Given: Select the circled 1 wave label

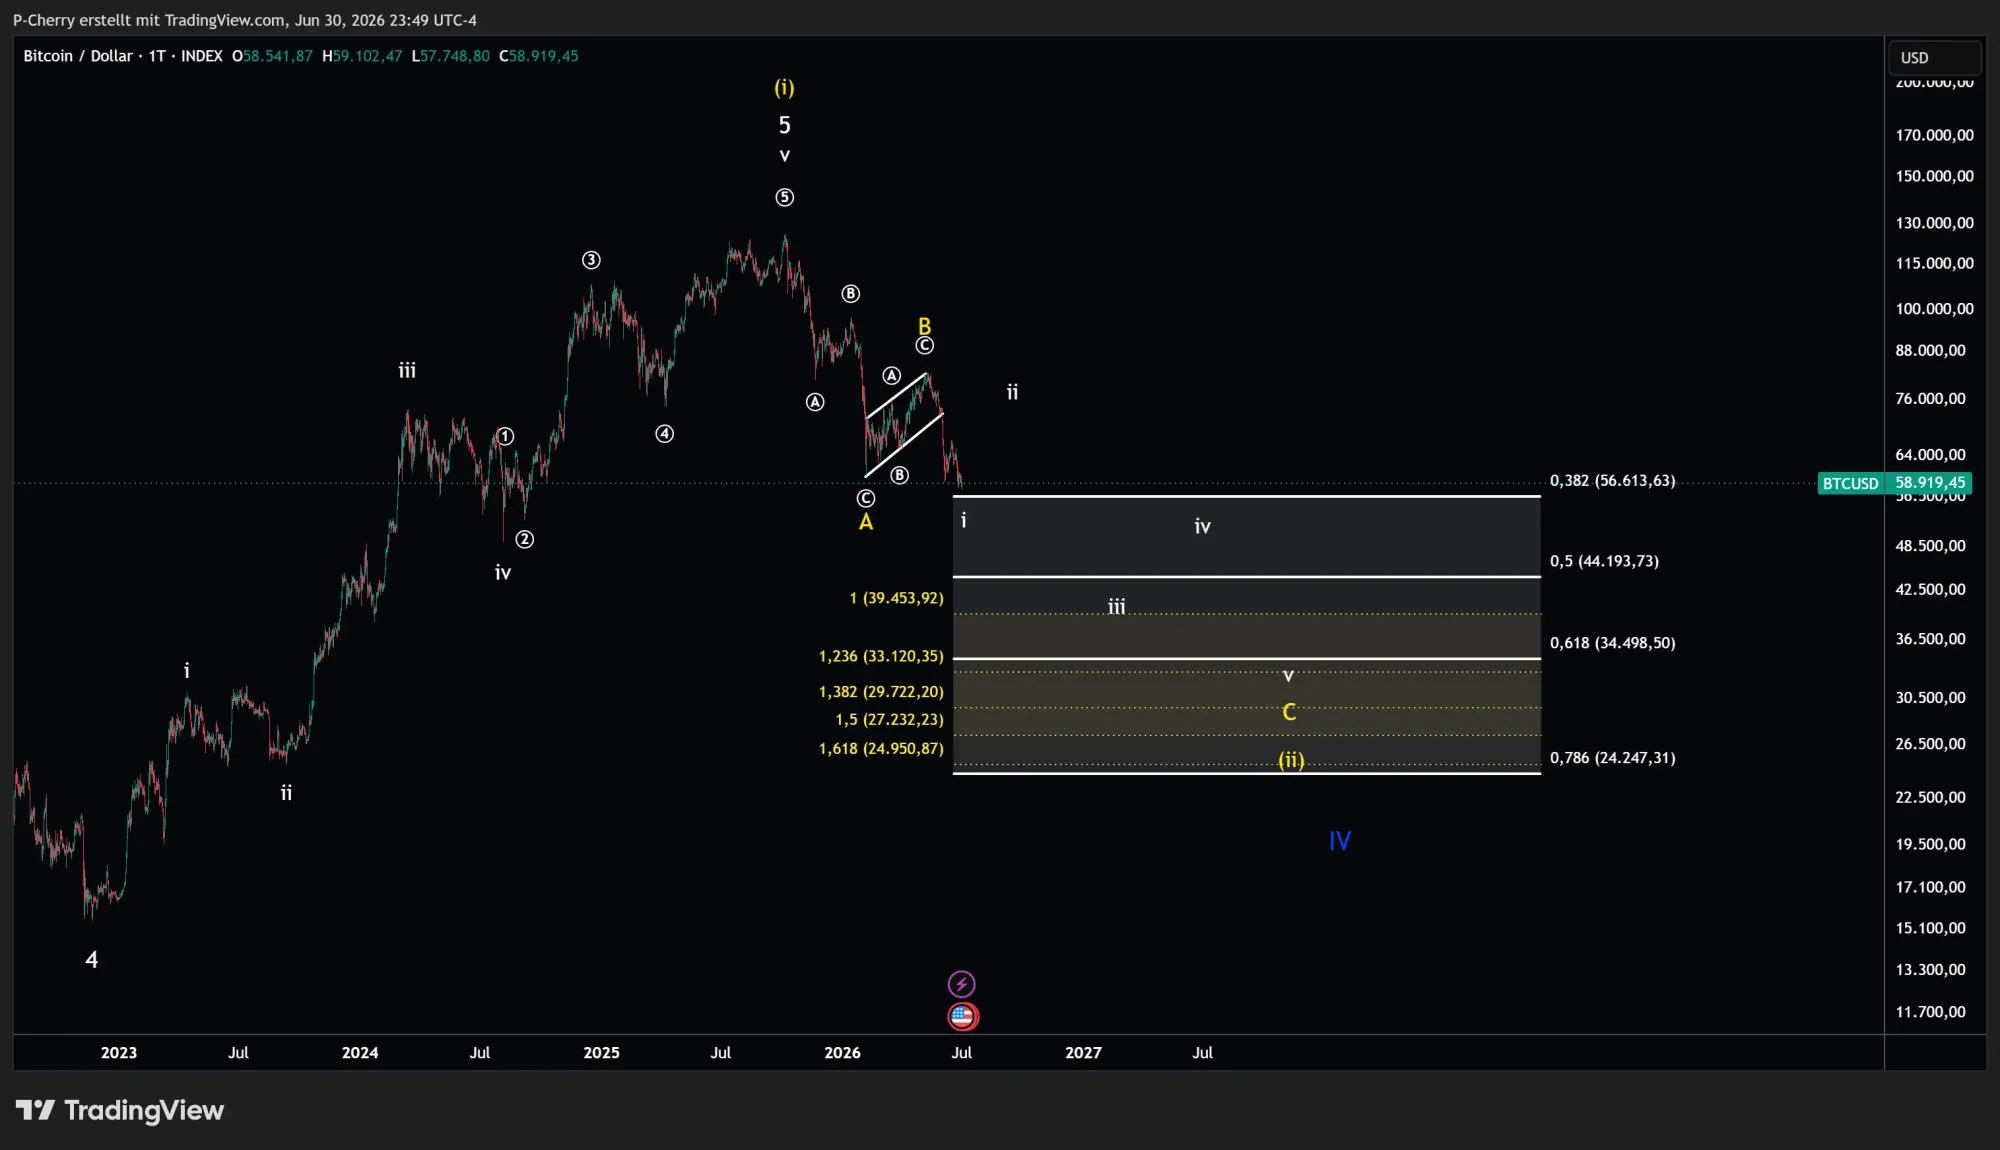Looking at the screenshot, I should pos(505,436).
